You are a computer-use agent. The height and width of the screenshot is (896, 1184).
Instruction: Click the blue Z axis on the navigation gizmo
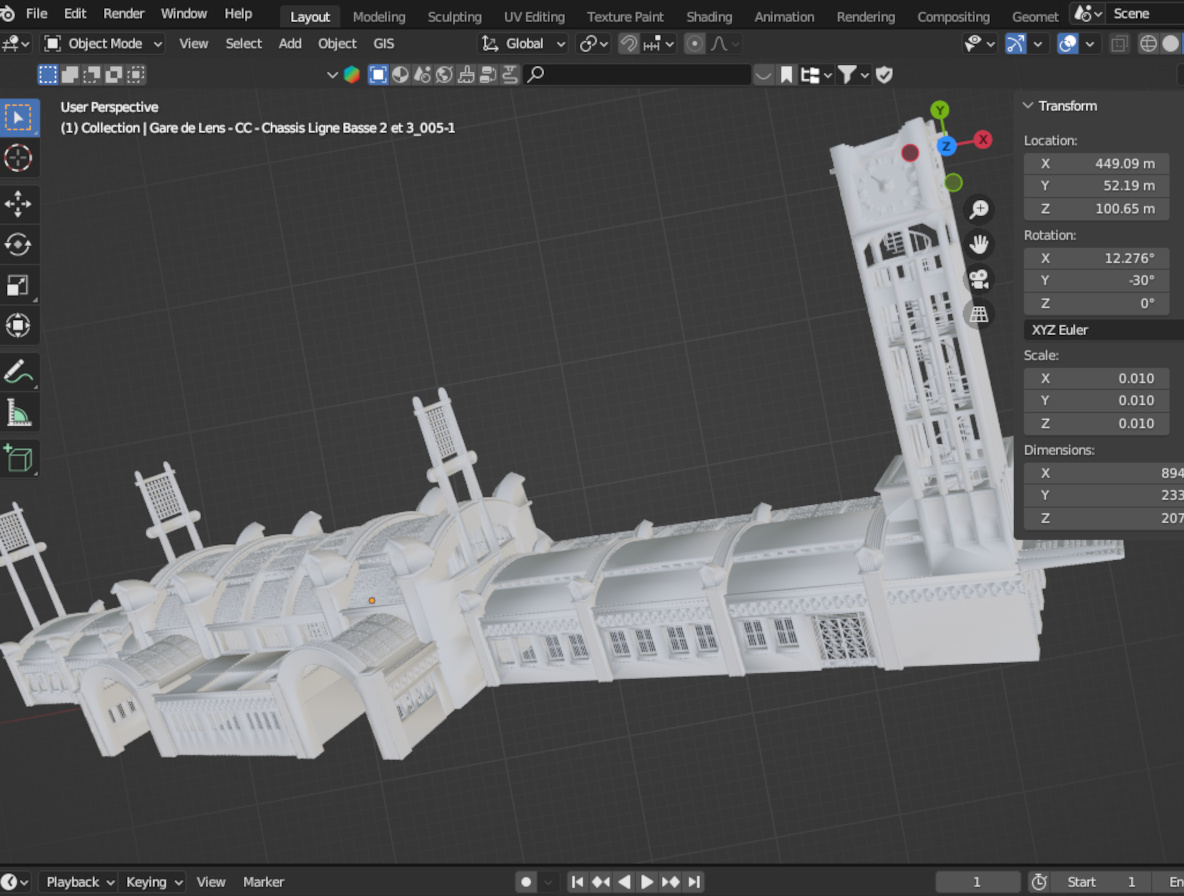(946, 146)
